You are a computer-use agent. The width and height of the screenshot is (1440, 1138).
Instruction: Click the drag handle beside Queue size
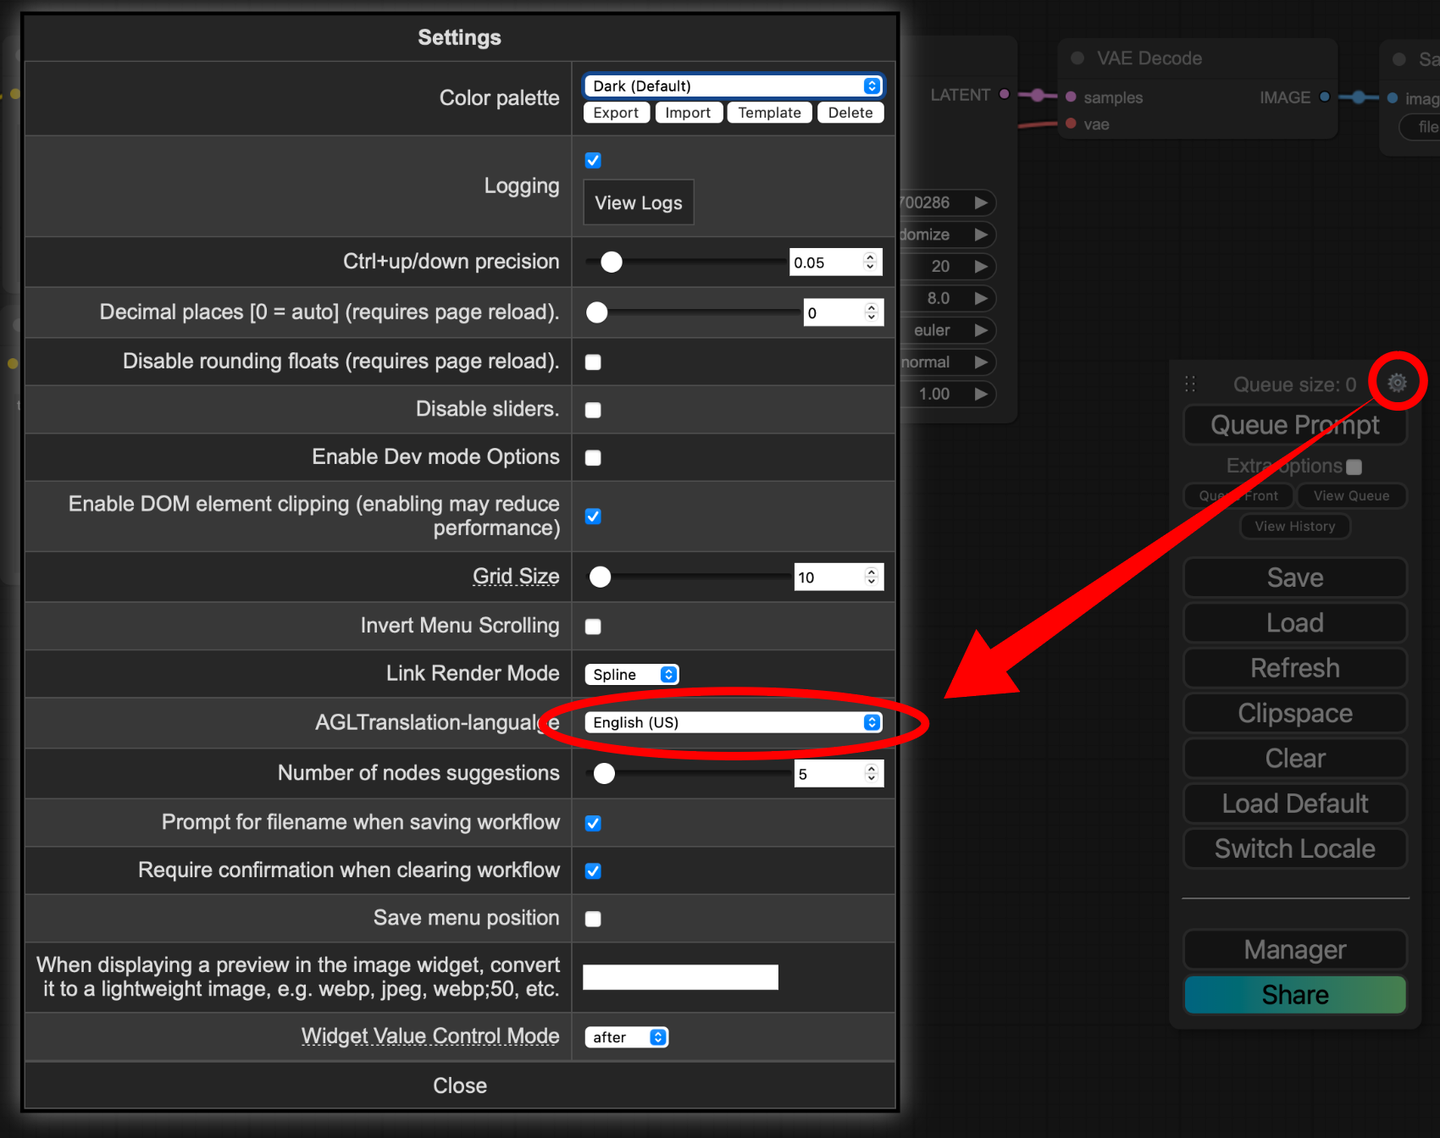coord(1190,384)
